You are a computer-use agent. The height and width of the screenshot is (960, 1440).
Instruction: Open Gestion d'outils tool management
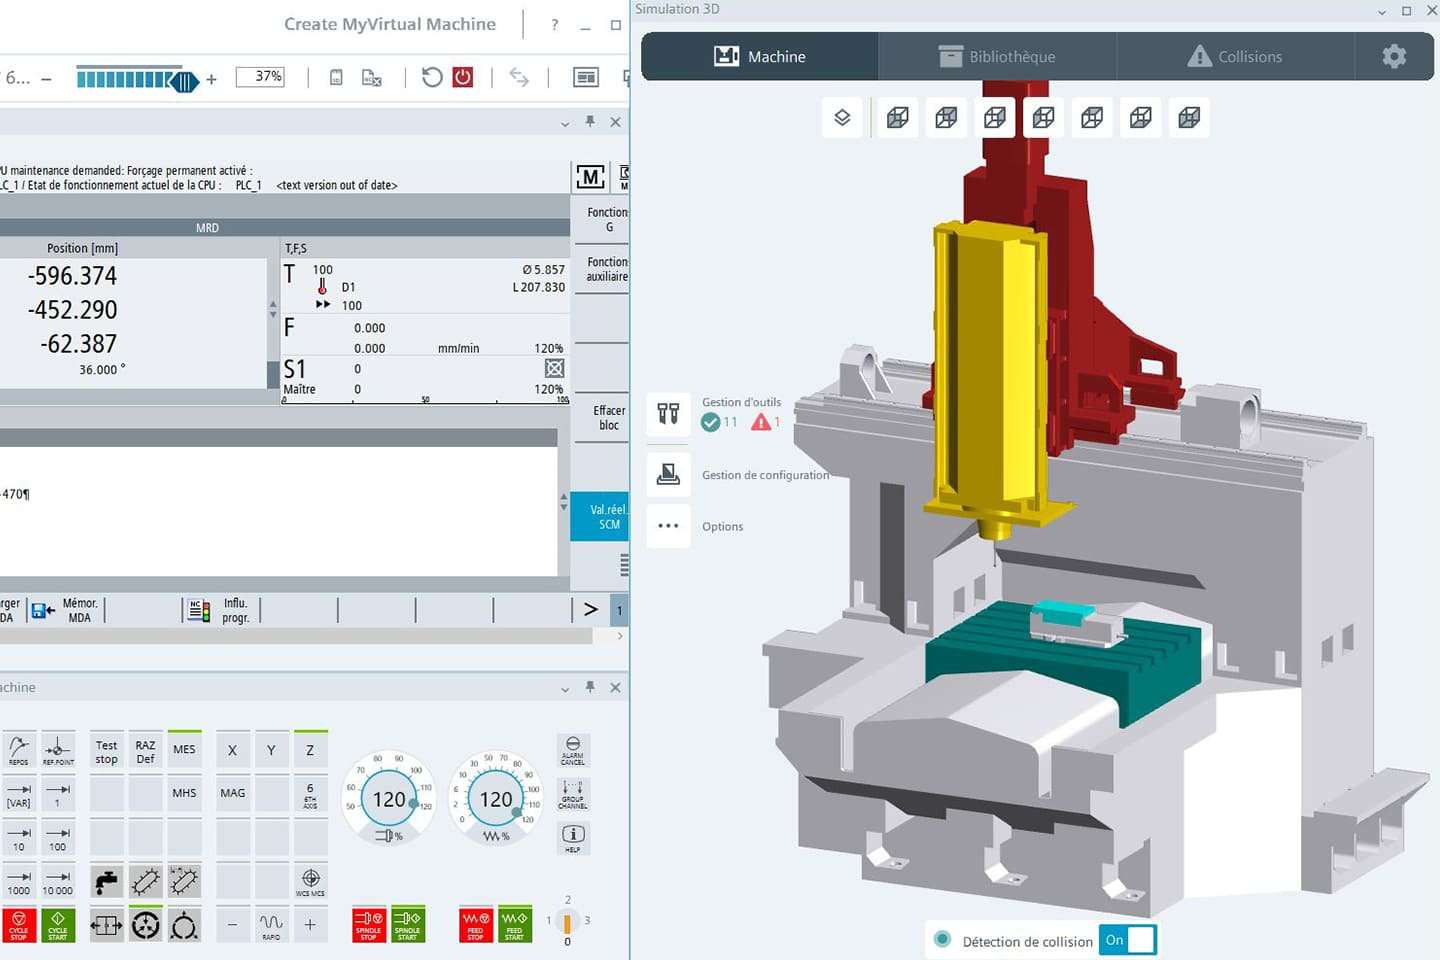coord(668,413)
